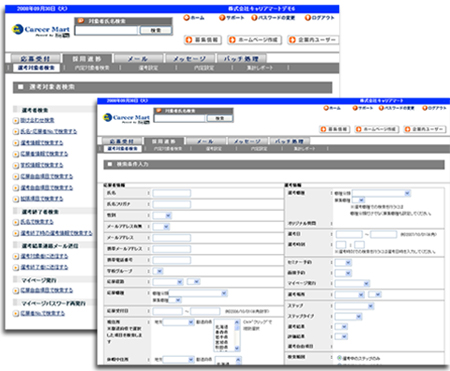Viewport: 450px width, 371px height.
Task: Open the セミナー予約 dropdown
Action: point(343,263)
